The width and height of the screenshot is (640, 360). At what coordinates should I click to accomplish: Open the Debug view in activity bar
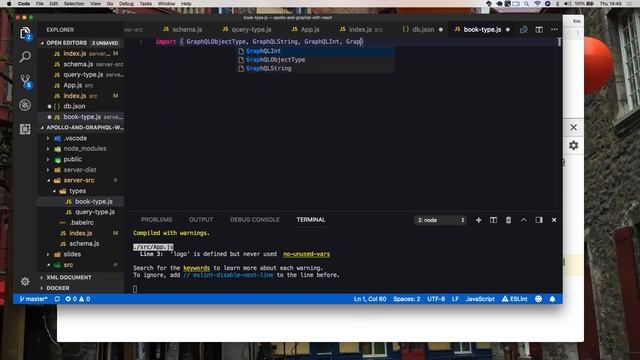[x=25, y=105]
